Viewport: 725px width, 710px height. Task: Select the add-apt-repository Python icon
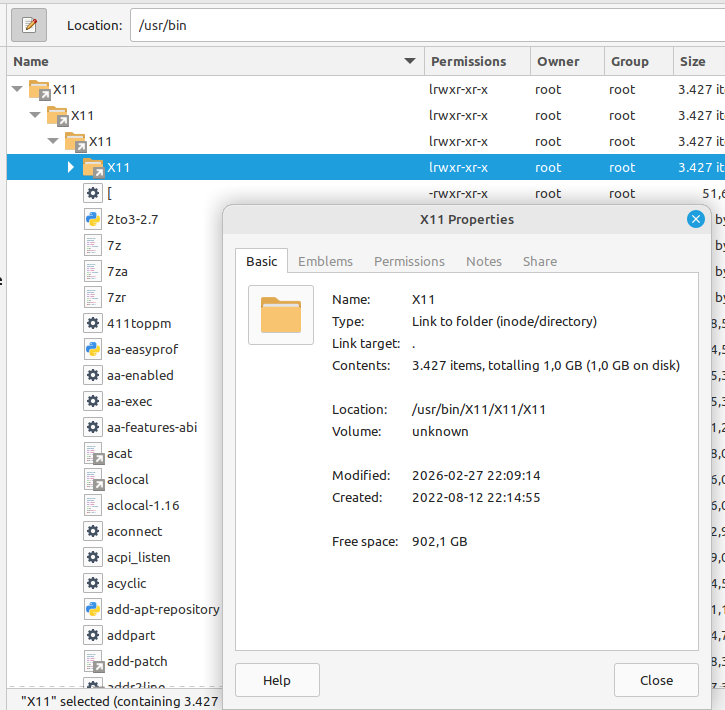(x=93, y=609)
